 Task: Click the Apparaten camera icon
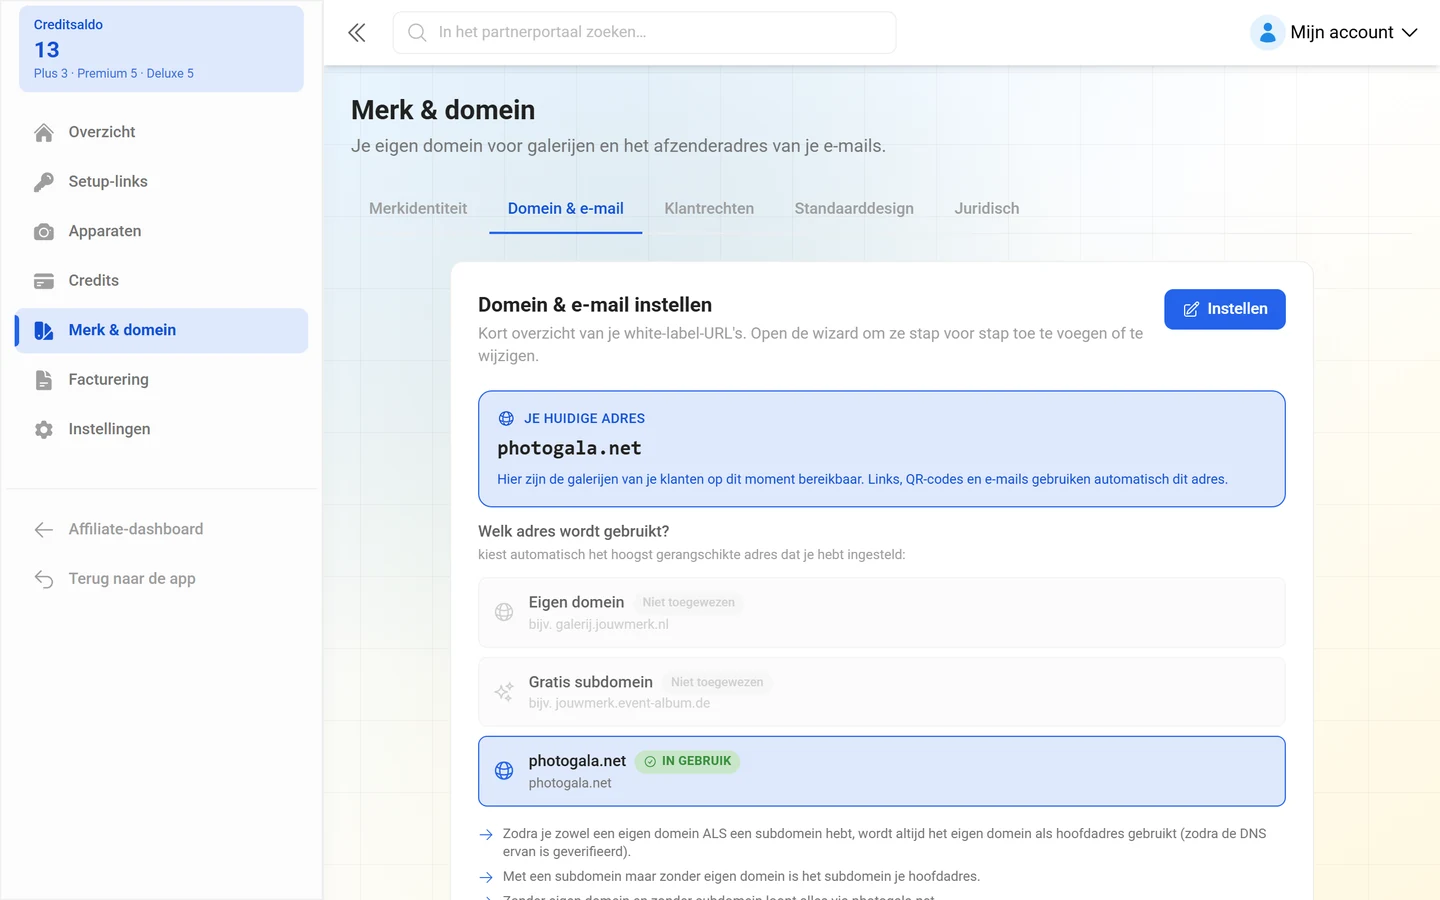click(44, 231)
